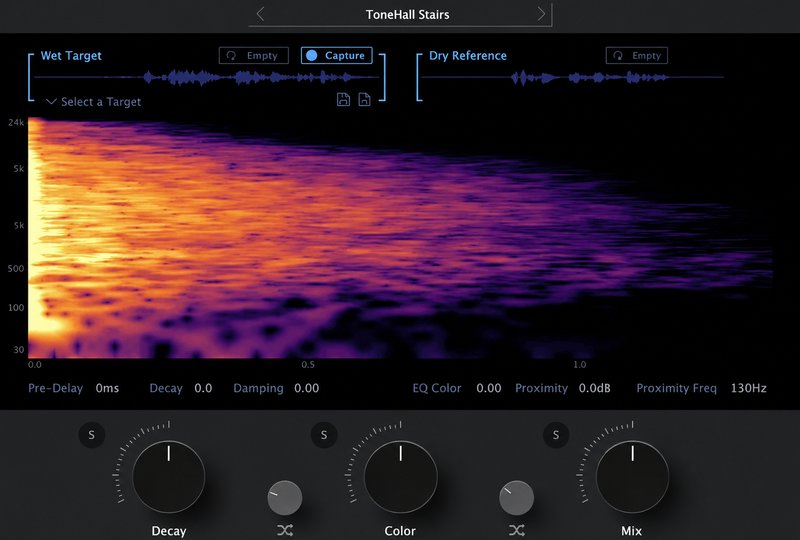The width and height of the screenshot is (800, 540).
Task: Click the reverb spectrogram display
Action: click(401, 238)
